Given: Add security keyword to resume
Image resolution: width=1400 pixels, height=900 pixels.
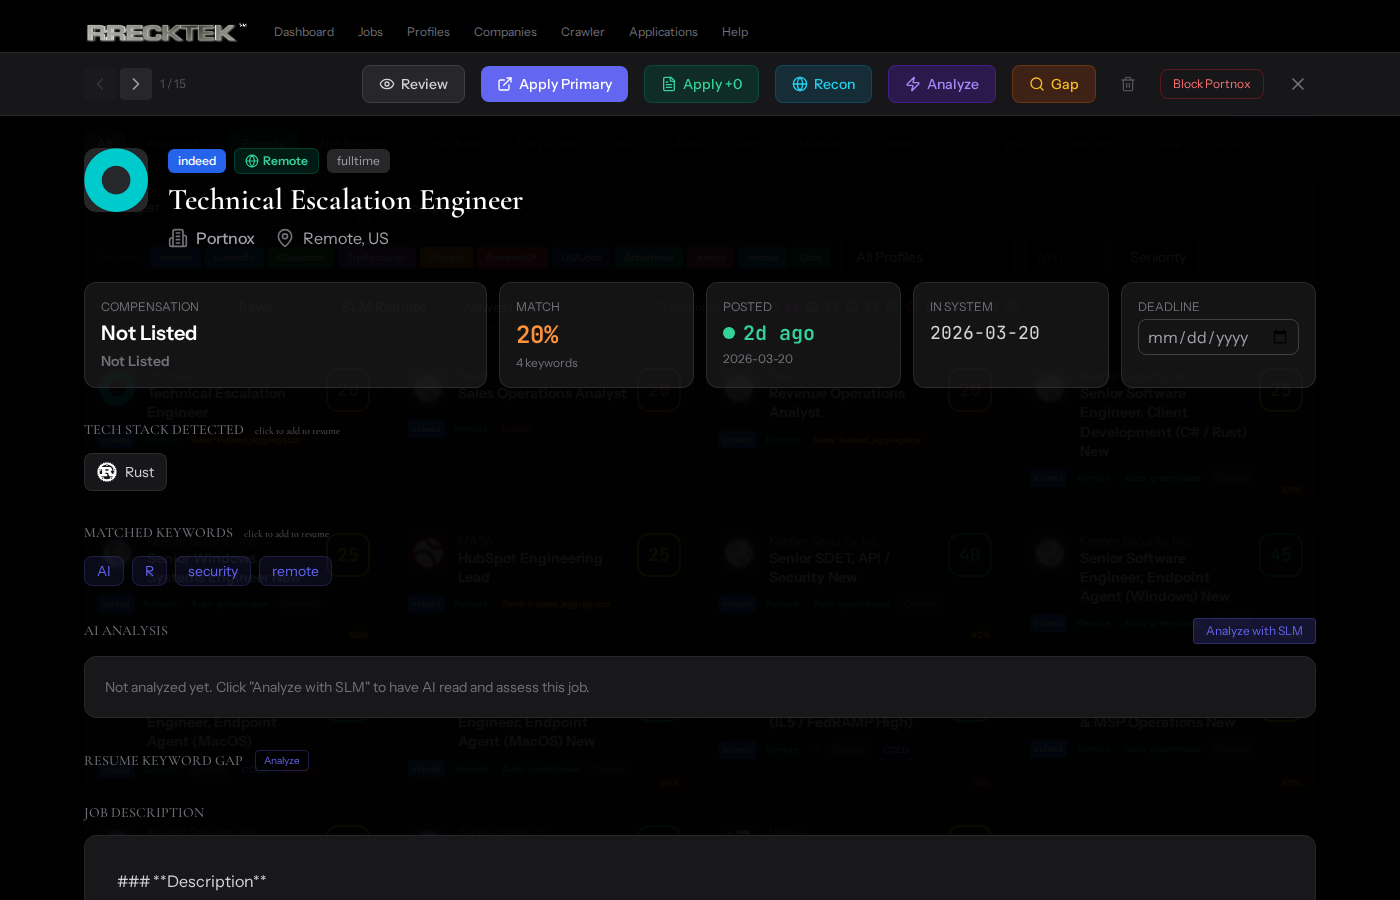Looking at the screenshot, I should pyautogui.click(x=213, y=571).
